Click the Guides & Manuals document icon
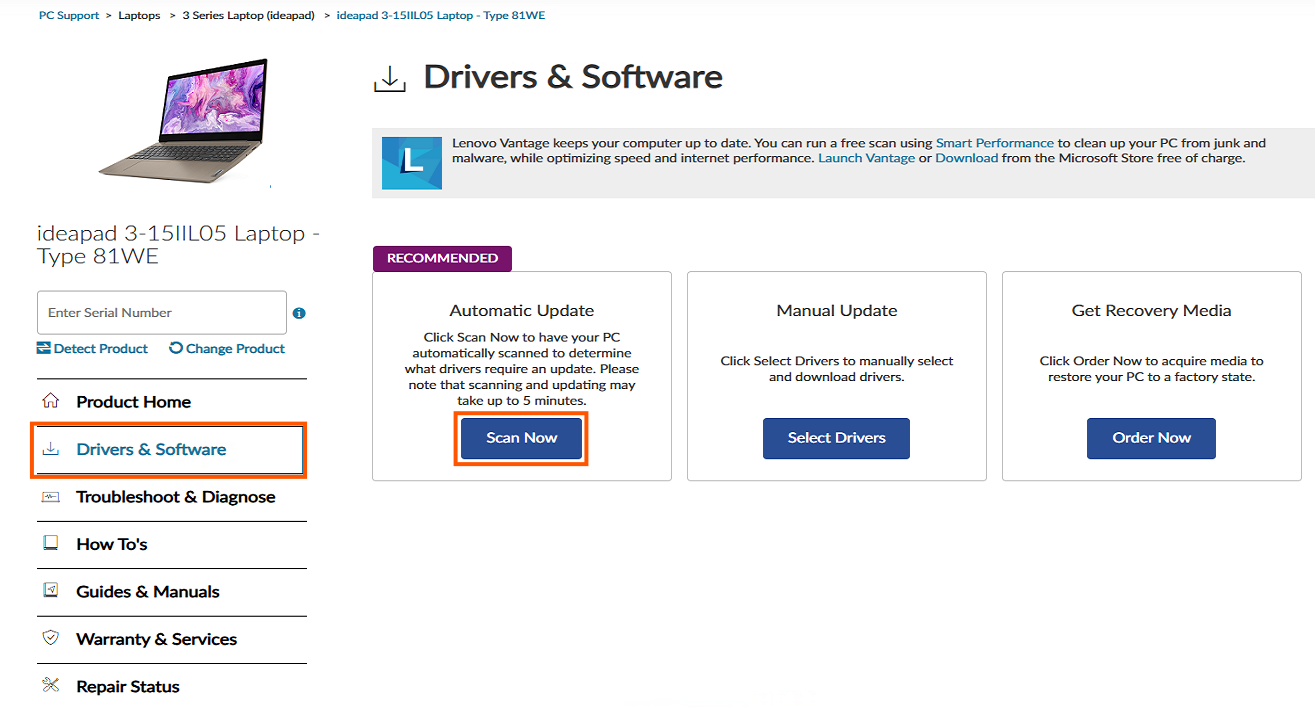The image size is (1315, 707). click(51, 591)
